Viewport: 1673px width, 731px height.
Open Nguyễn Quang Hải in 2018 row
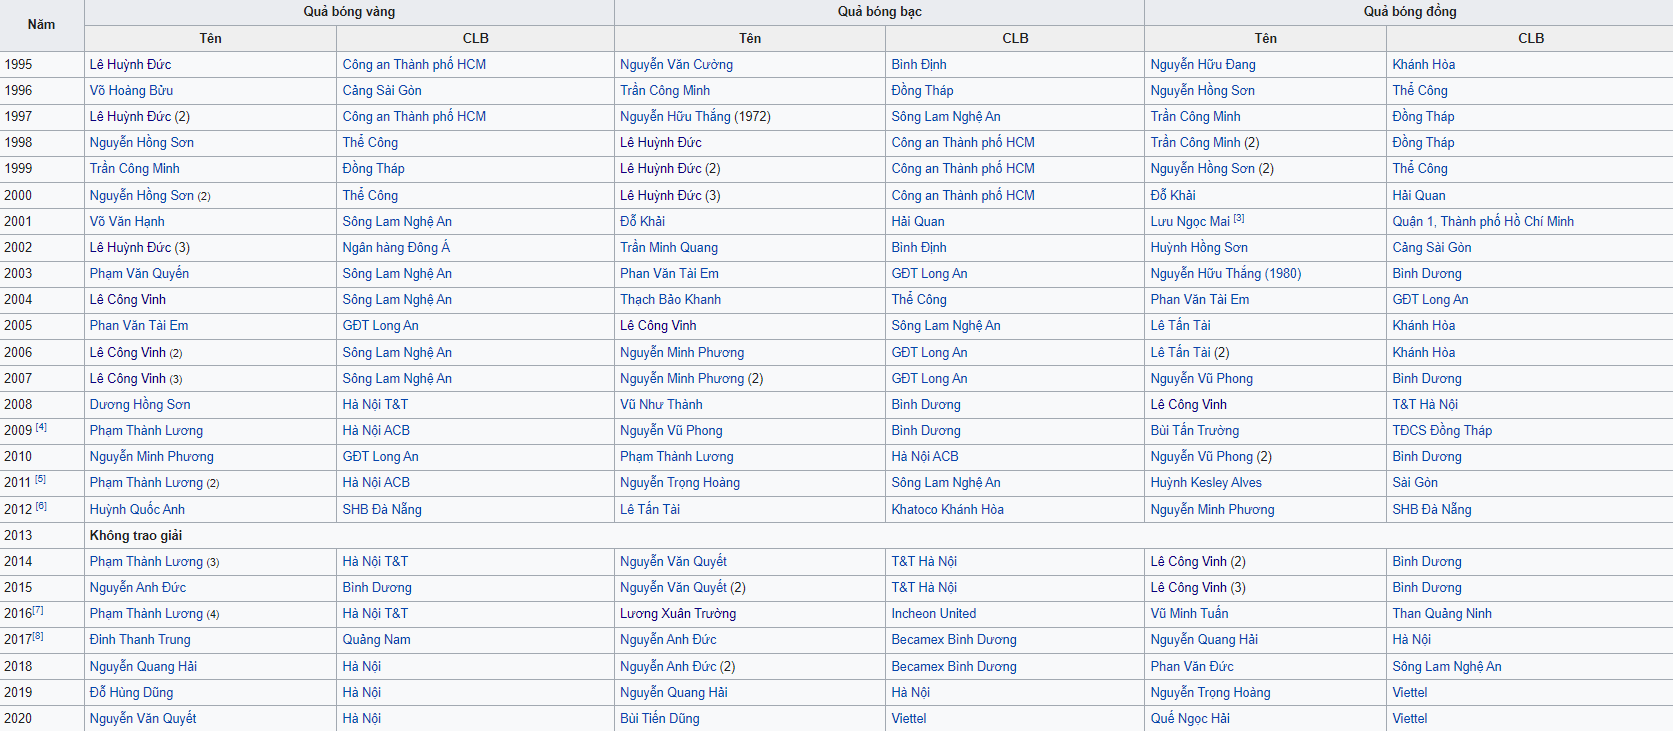click(143, 666)
